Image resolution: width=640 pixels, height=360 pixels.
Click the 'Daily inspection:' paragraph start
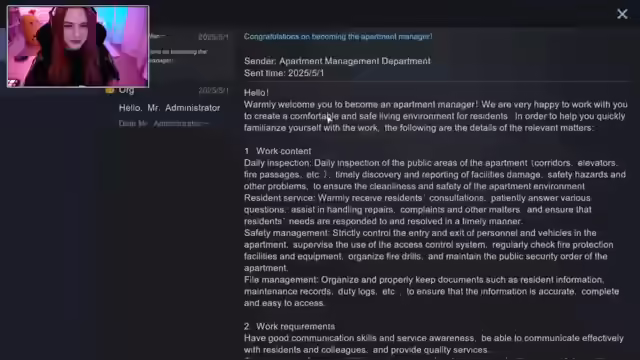tap(278, 163)
